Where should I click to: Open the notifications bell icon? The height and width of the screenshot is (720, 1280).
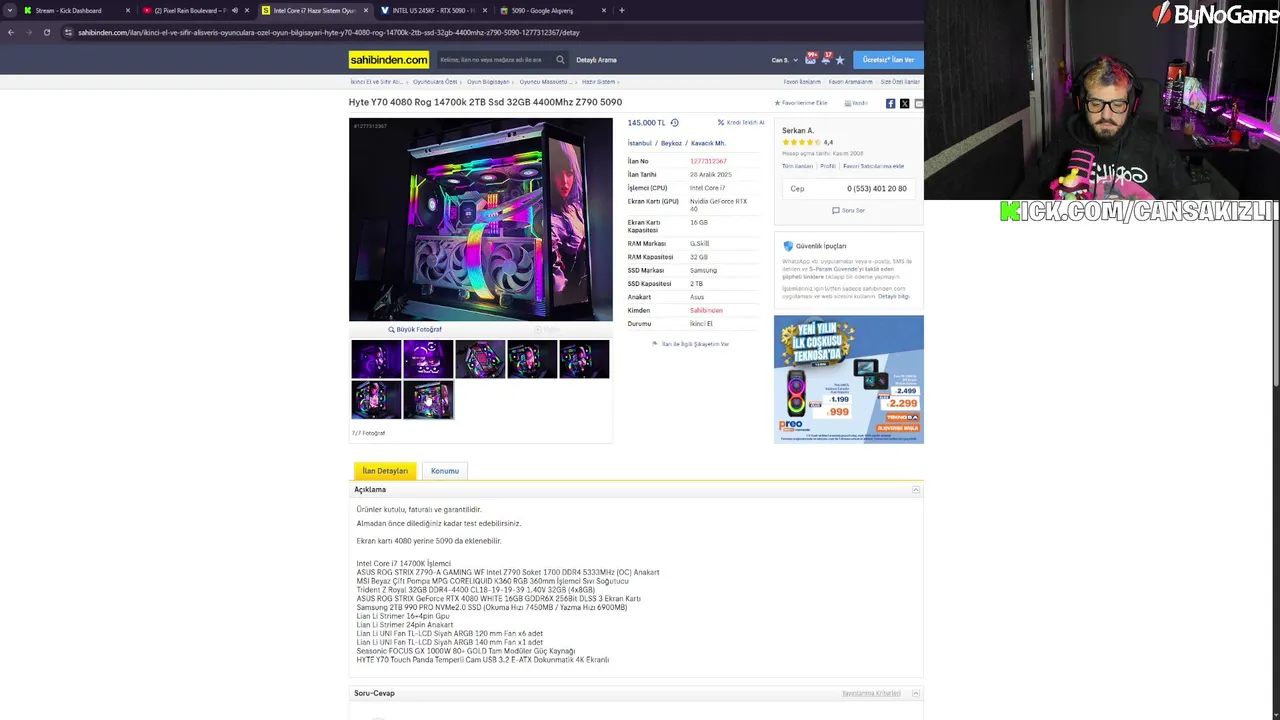826,60
